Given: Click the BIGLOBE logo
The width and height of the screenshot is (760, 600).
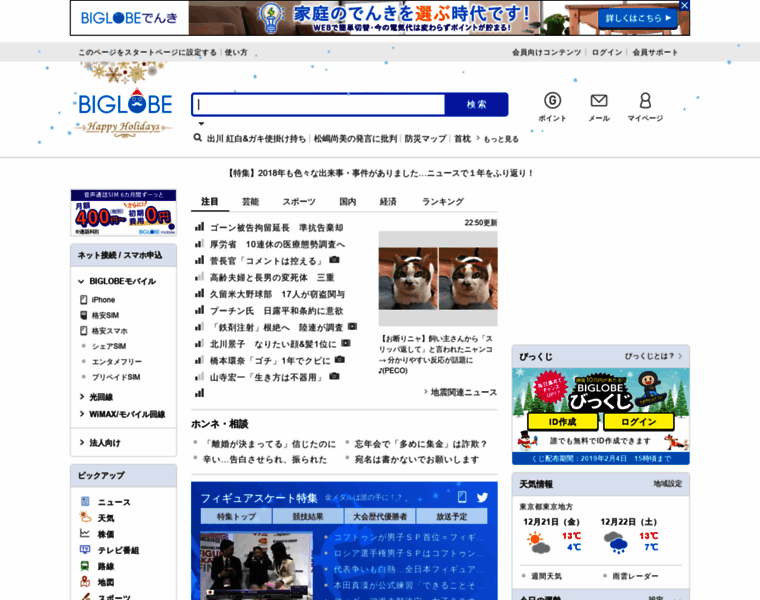Looking at the screenshot, I should click(x=125, y=103).
